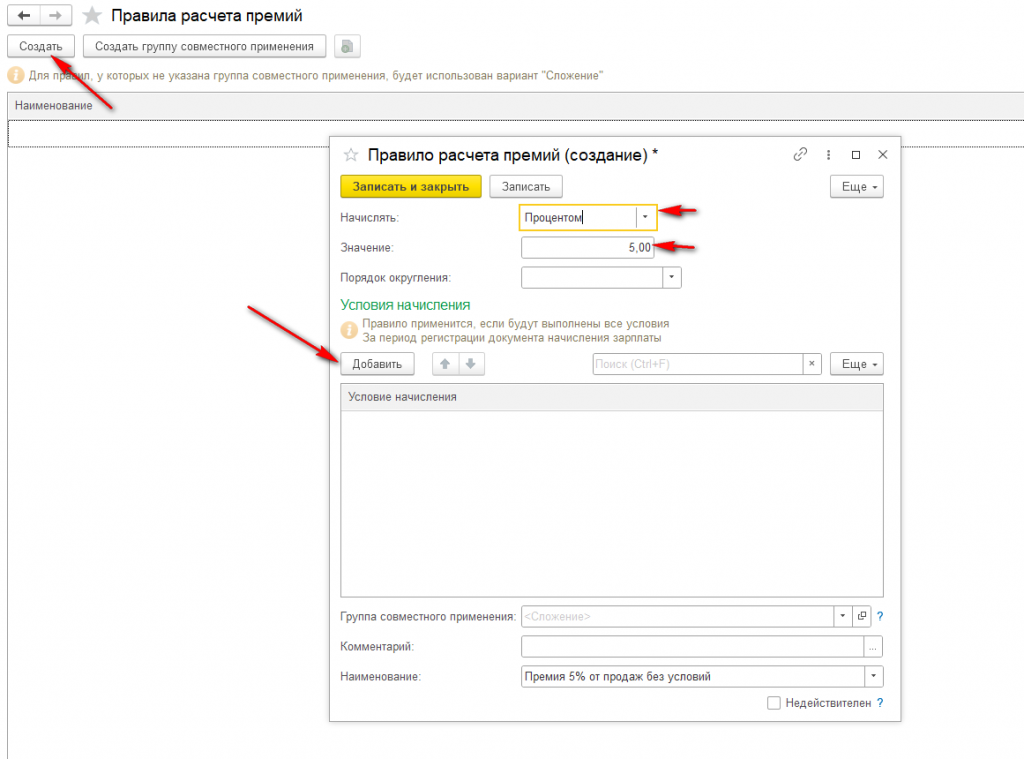Viewport: 1024px width, 759px height.
Task: Move the accrual condition up
Action: tap(445, 364)
